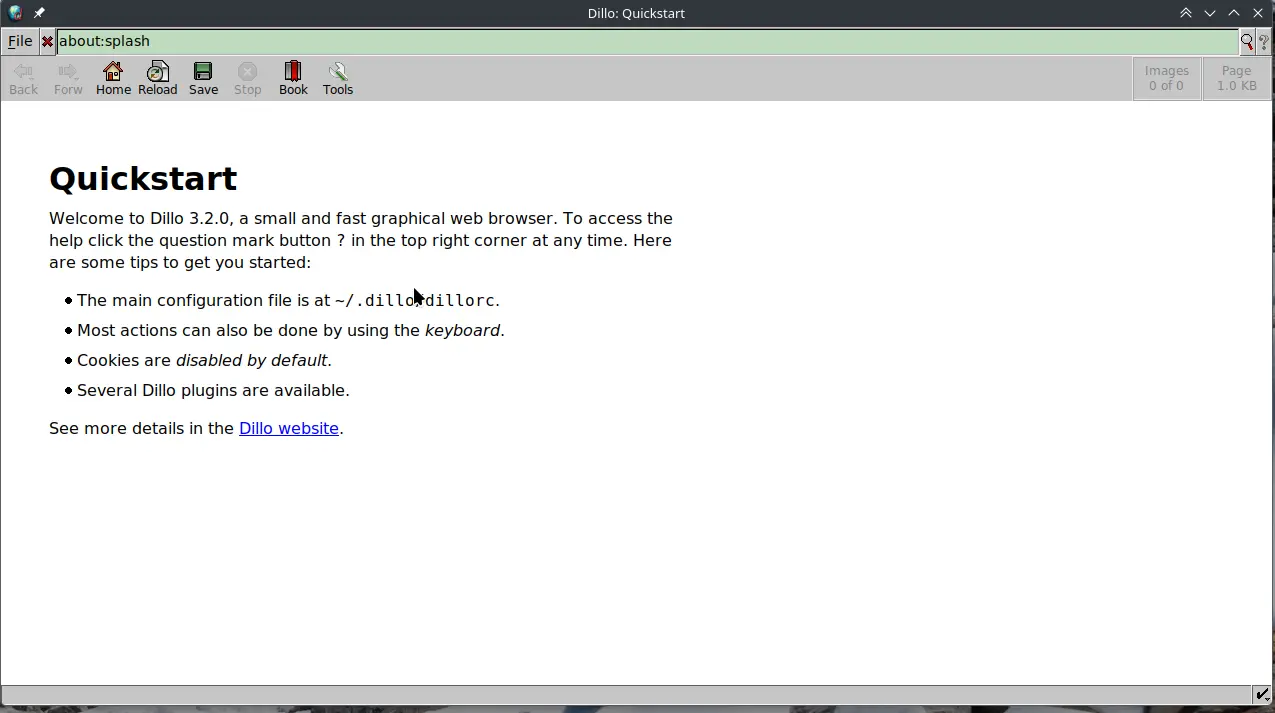This screenshot has height=713, width=1275.
Task: Open the window menu icon in title bar
Action: pyautogui.click(x=15, y=13)
